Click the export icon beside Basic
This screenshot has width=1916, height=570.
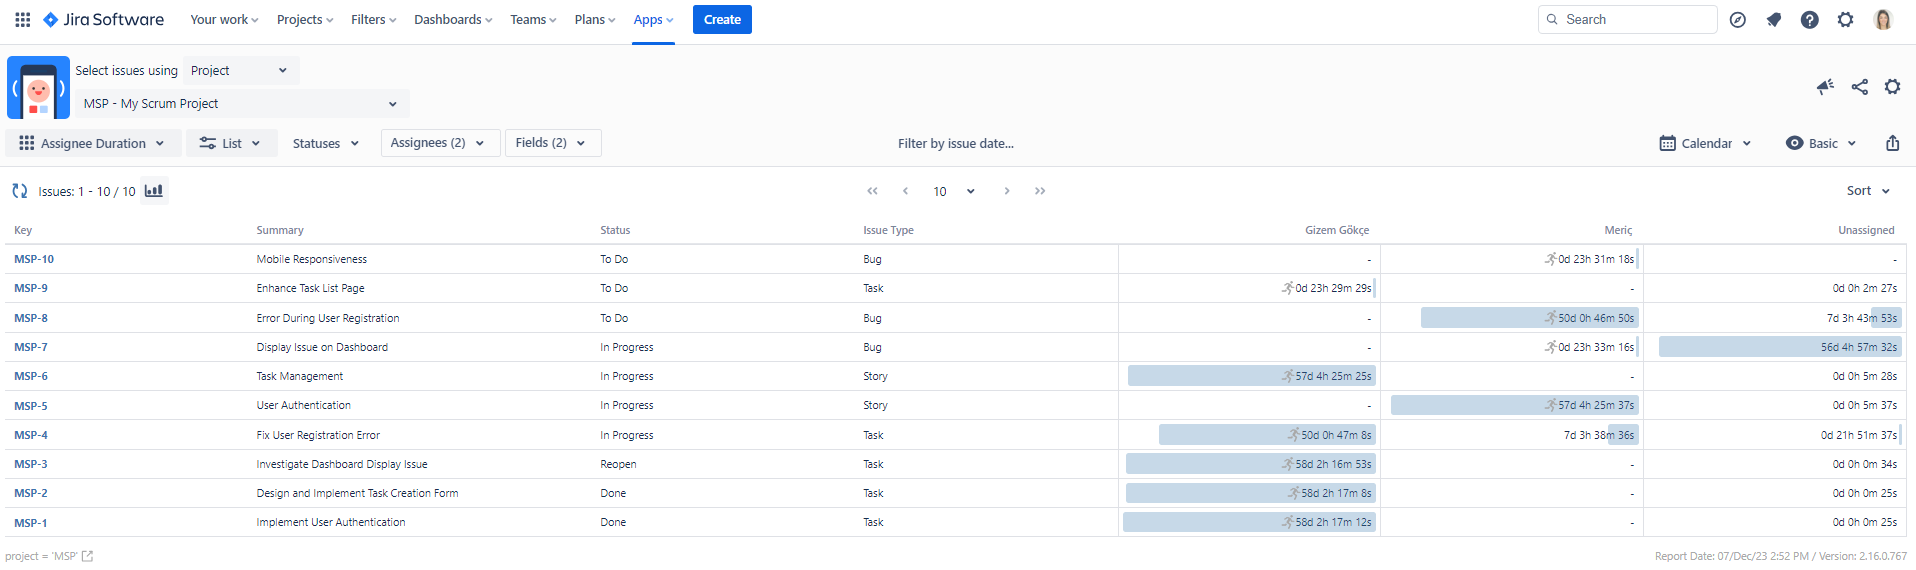tap(1892, 143)
